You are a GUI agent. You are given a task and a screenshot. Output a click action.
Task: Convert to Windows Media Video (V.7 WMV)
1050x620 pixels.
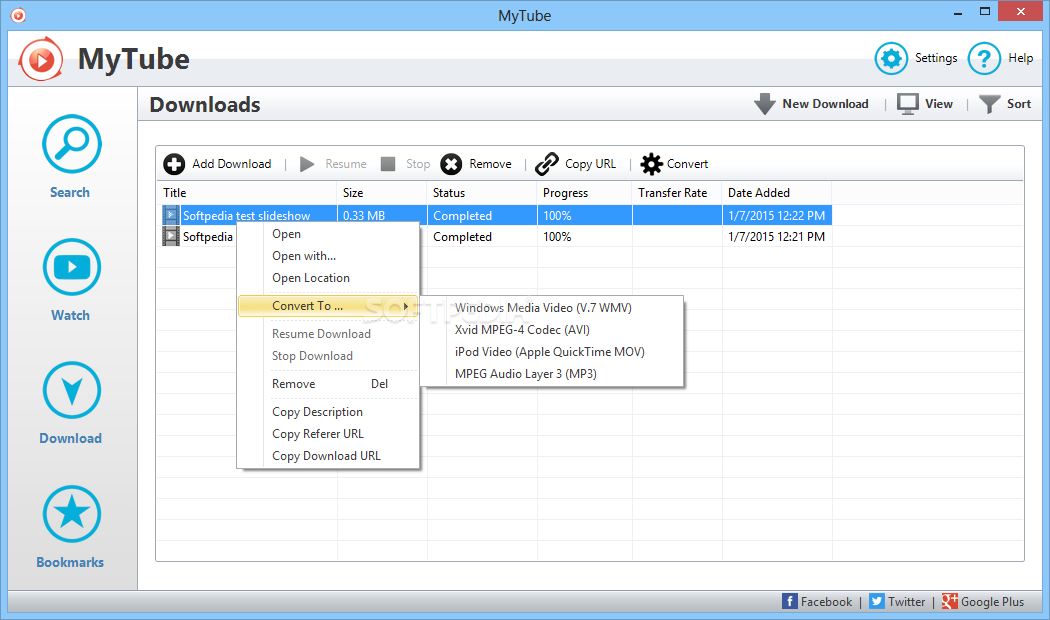pyautogui.click(x=552, y=308)
